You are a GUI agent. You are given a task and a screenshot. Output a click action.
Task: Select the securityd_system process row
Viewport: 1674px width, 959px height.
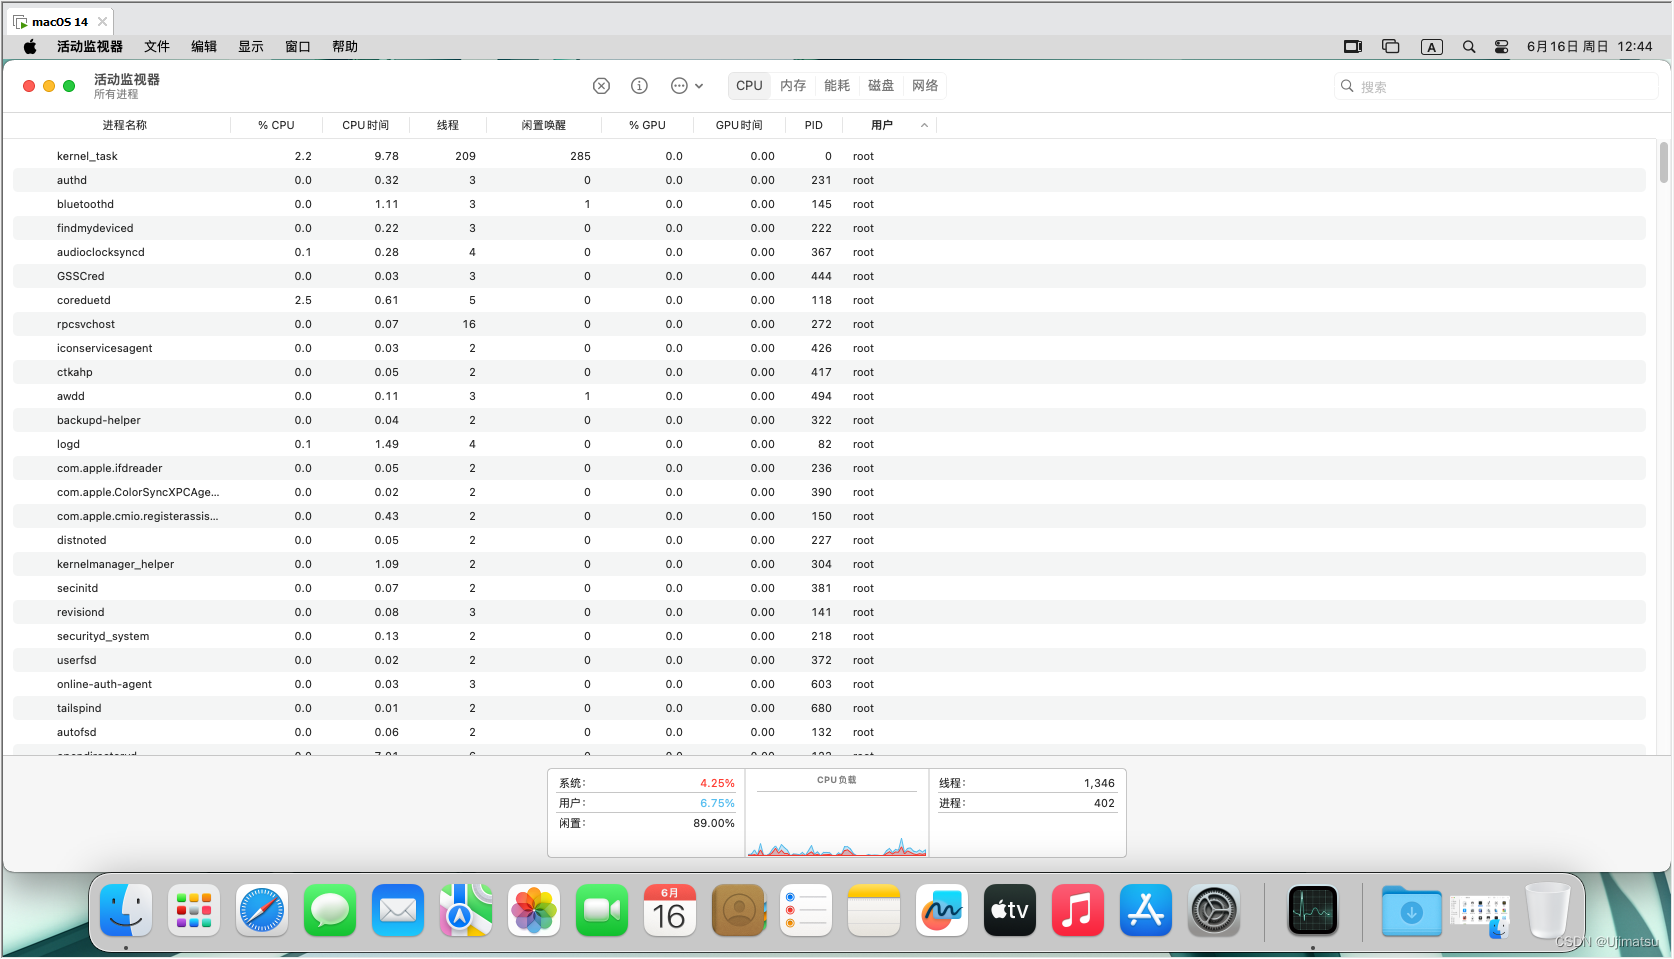tap(829, 636)
